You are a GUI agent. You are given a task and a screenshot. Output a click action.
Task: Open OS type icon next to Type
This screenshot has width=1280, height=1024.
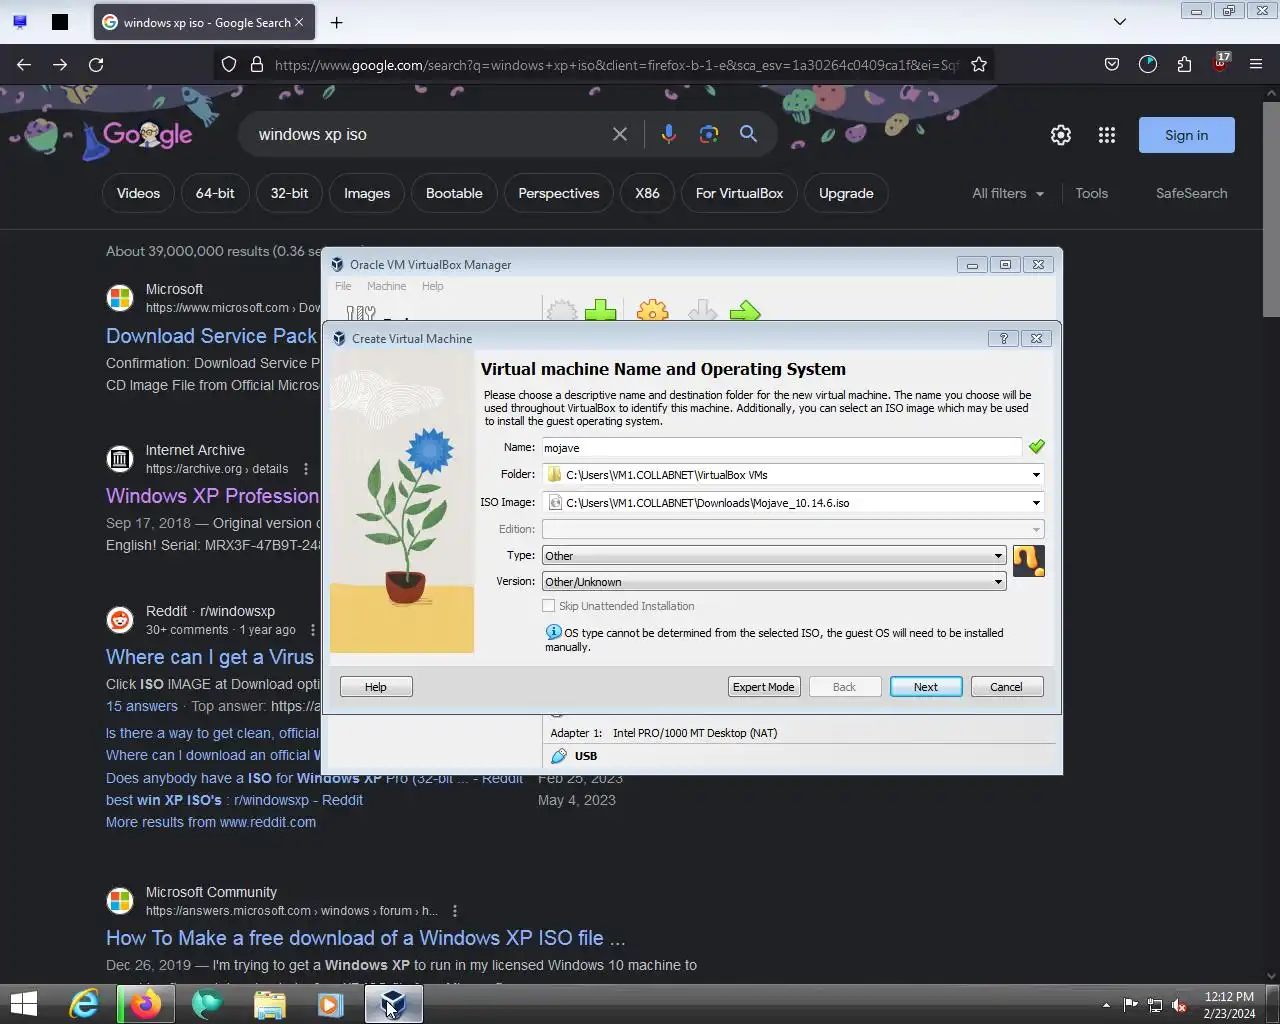click(x=1028, y=561)
